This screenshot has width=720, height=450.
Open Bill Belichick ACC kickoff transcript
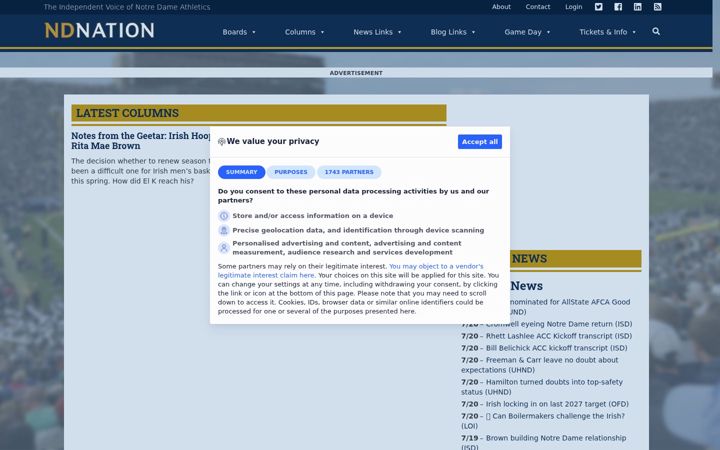(x=557, y=348)
